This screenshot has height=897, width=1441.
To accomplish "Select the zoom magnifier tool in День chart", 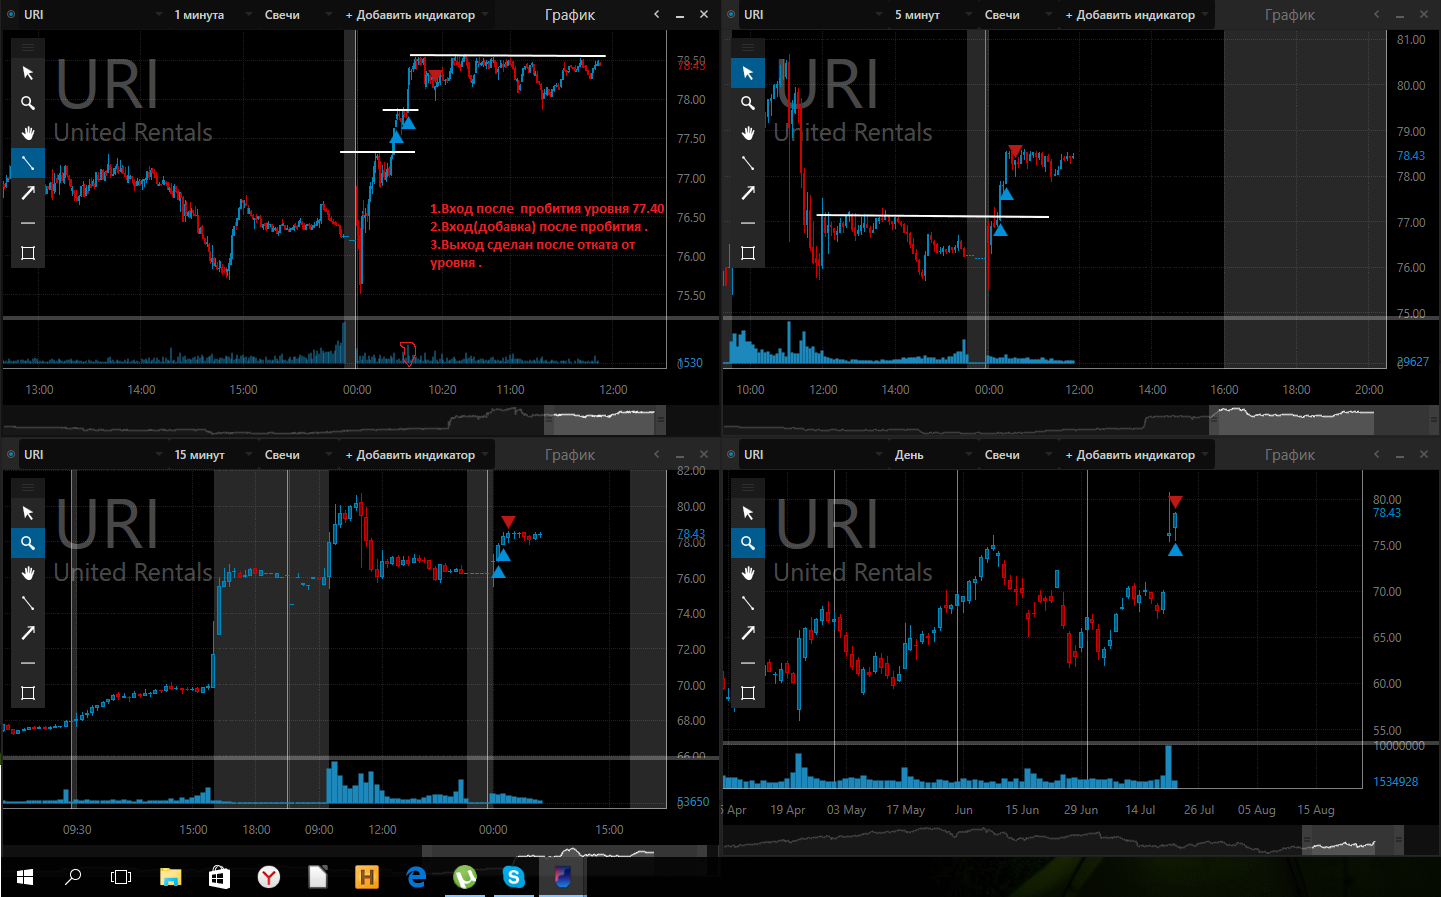I will (748, 543).
